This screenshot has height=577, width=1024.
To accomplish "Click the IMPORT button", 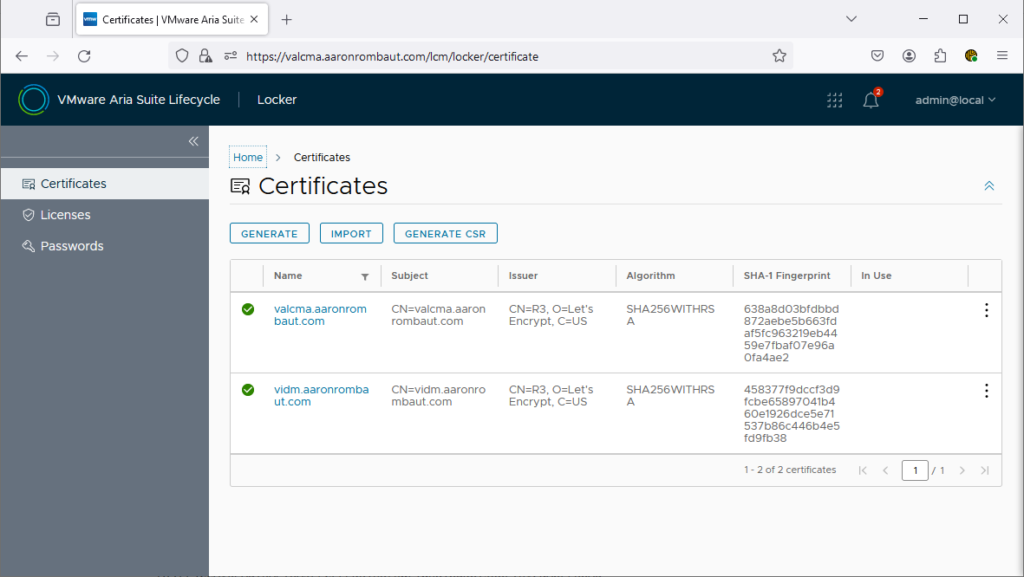I will pos(351,233).
